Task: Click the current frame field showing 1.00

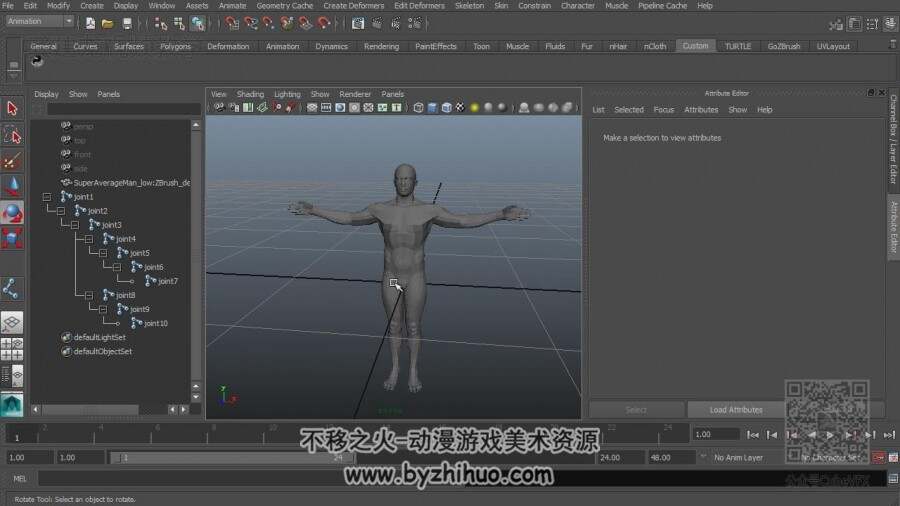Action: (x=715, y=434)
